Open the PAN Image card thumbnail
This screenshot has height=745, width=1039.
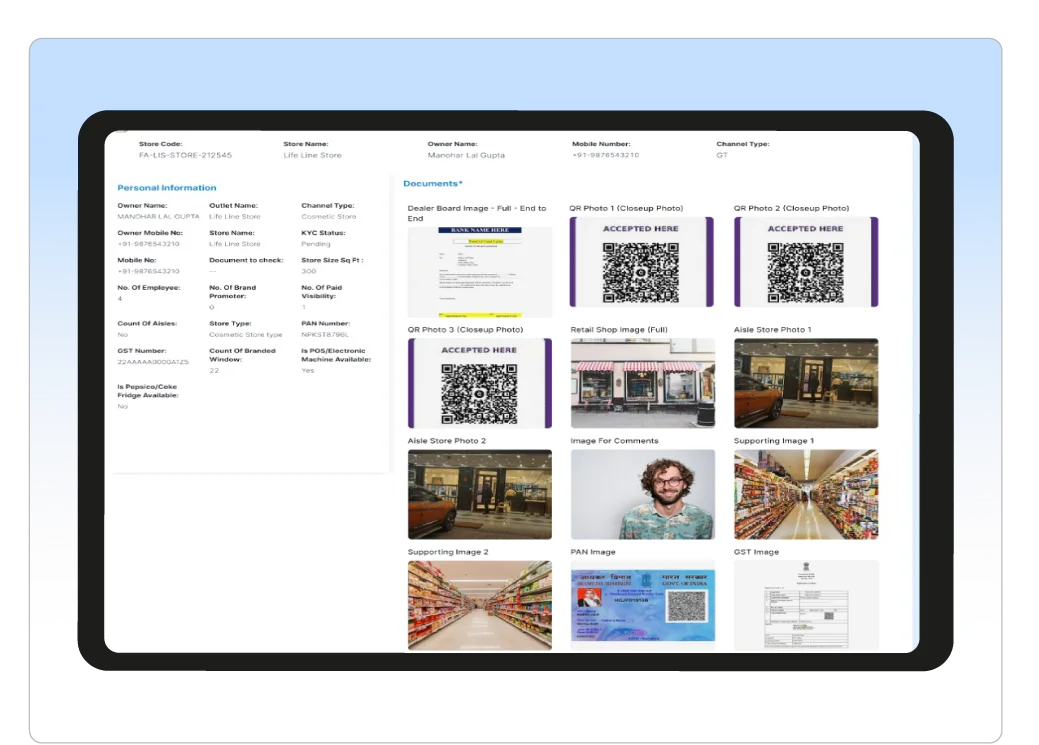[643, 605]
